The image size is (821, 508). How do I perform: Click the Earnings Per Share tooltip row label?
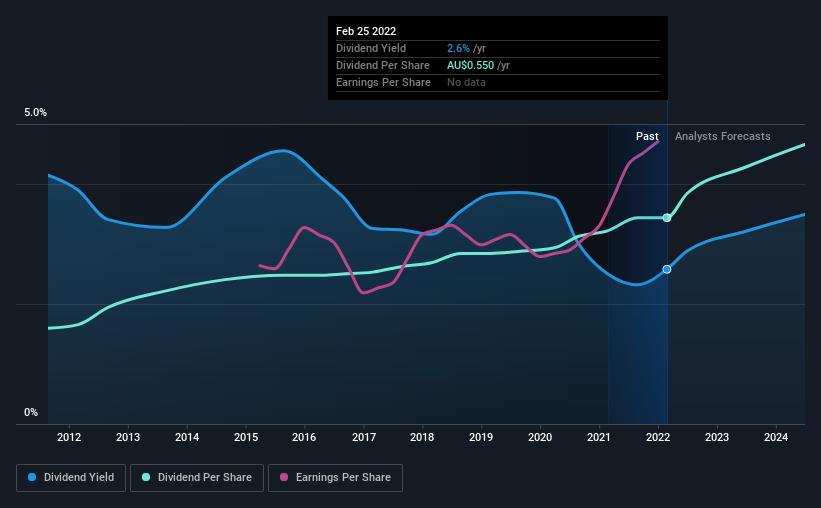click(383, 82)
